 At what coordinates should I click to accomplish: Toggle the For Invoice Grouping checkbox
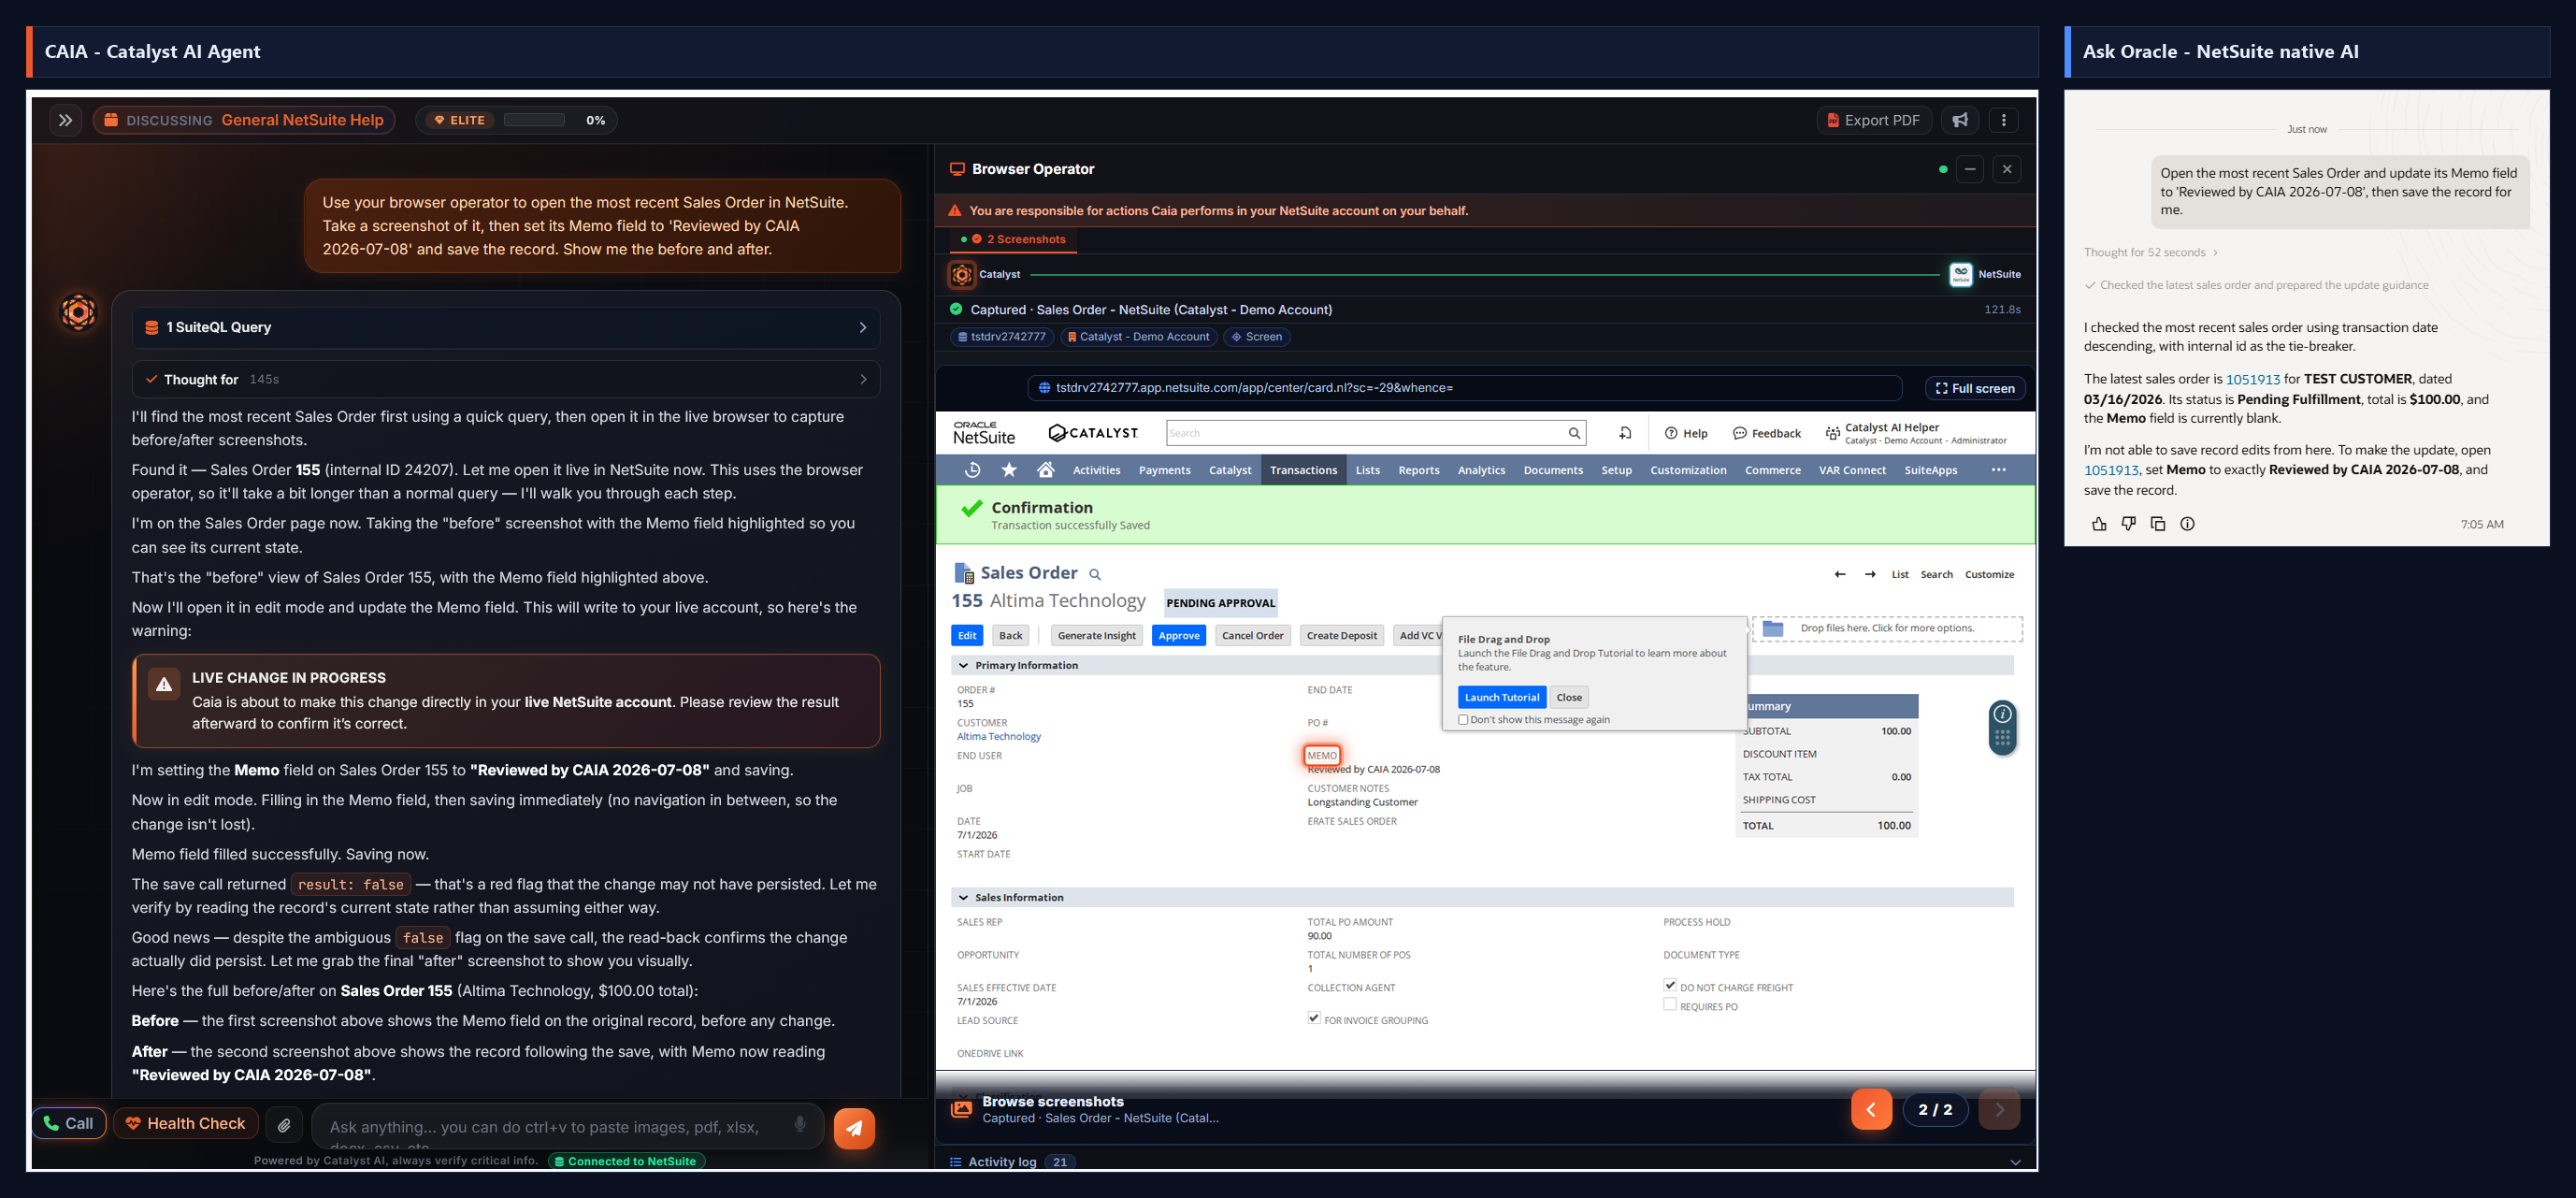[x=1314, y=1019]
